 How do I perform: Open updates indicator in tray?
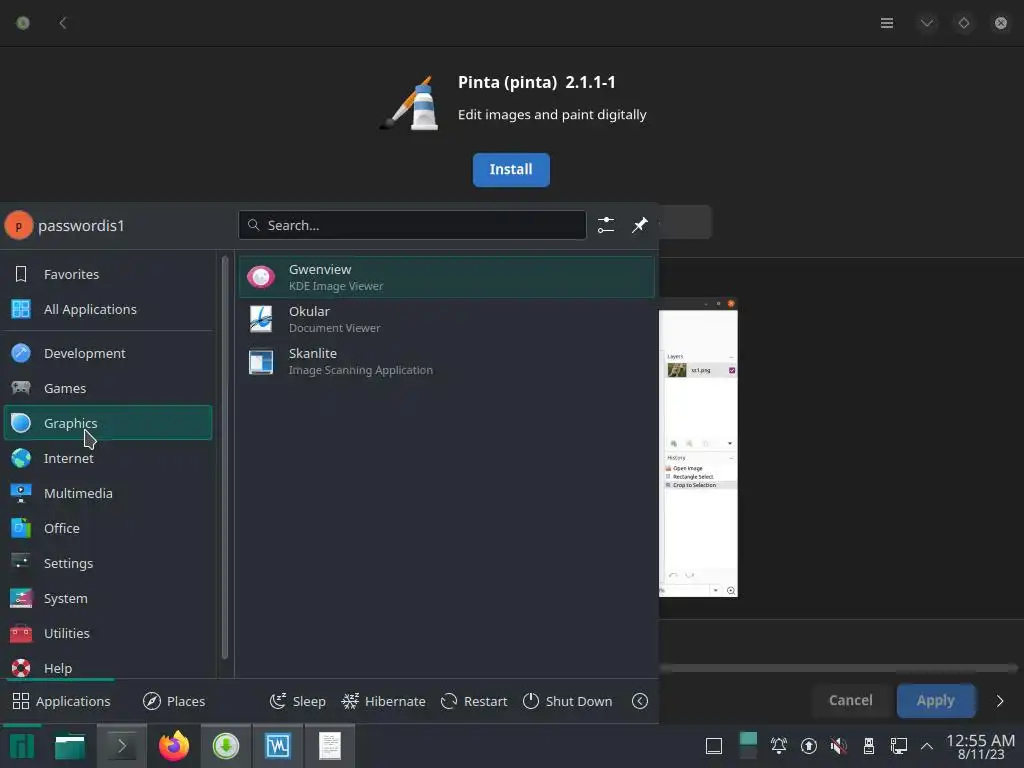tap(808, 746)
